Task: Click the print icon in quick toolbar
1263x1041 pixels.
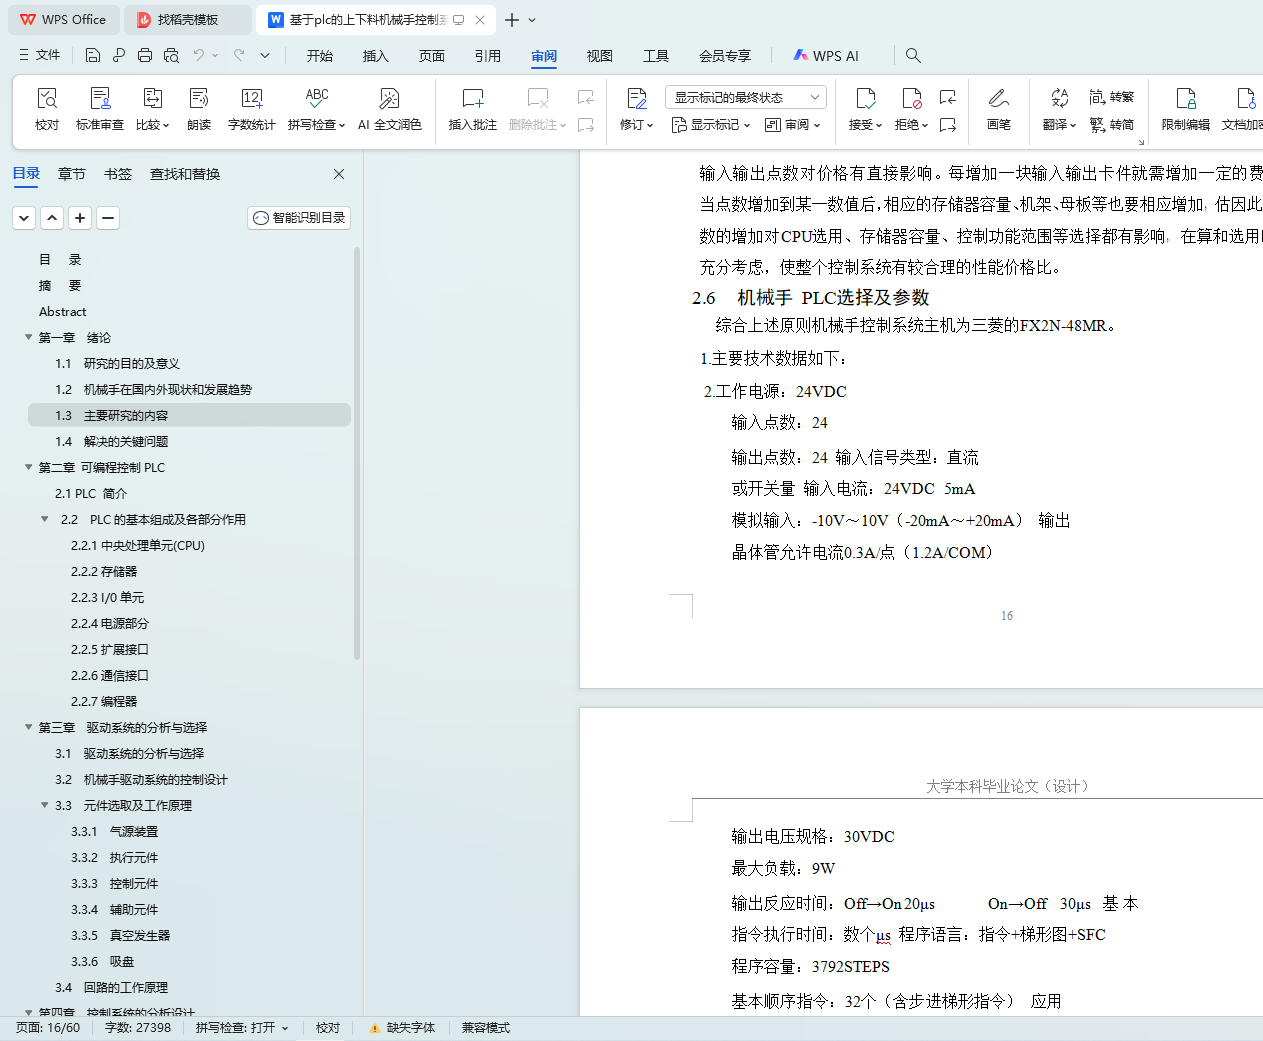Action: click(x=145, y=56)
